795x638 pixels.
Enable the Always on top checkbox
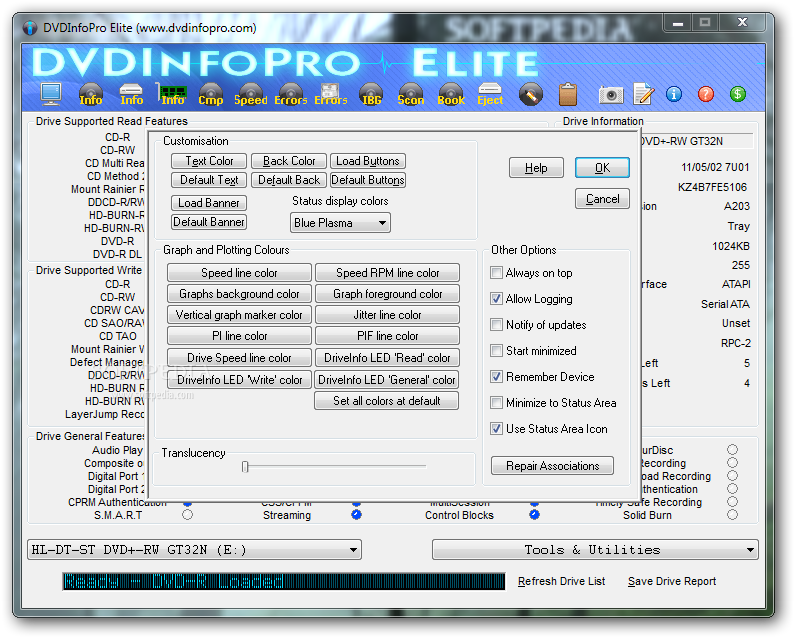click(x=496, y=272)
